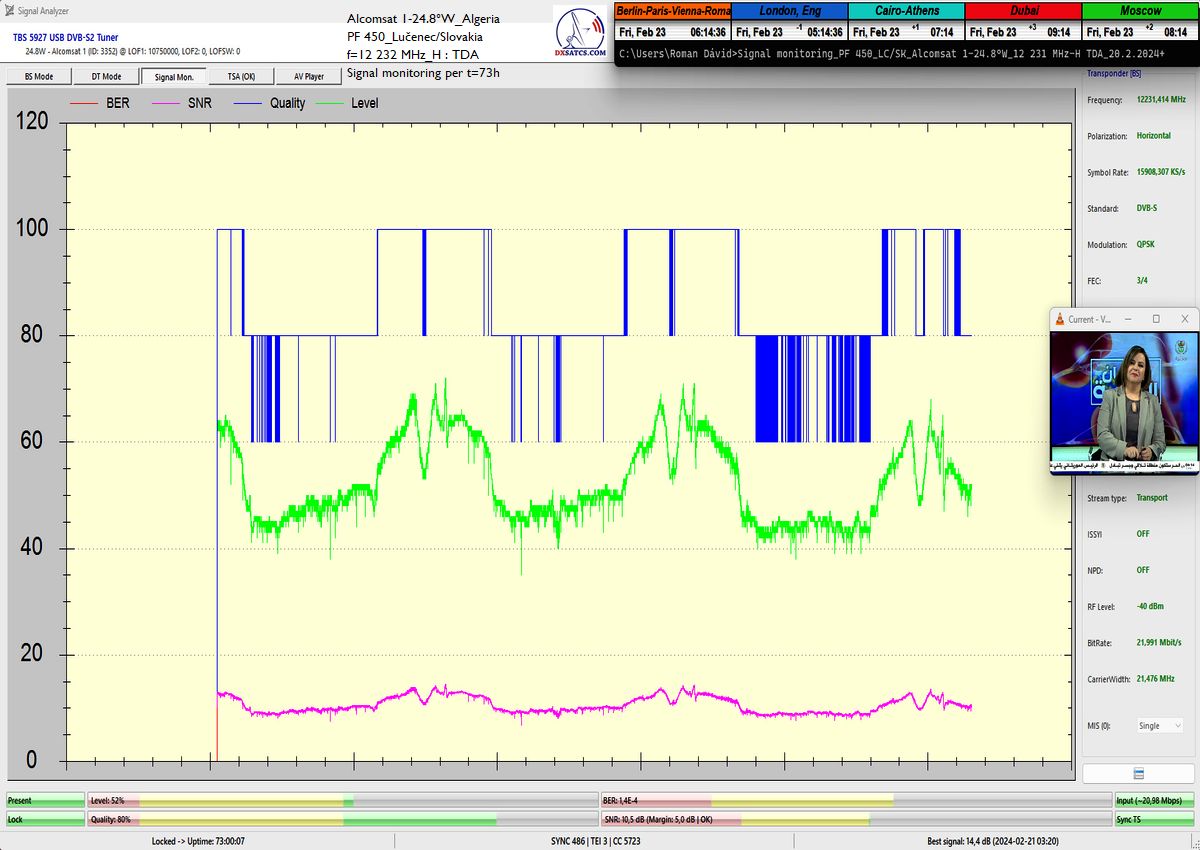Click the VLC cone icon in the video window
The height and width of the screenshot is (850, 1200).
(1060, 319)
